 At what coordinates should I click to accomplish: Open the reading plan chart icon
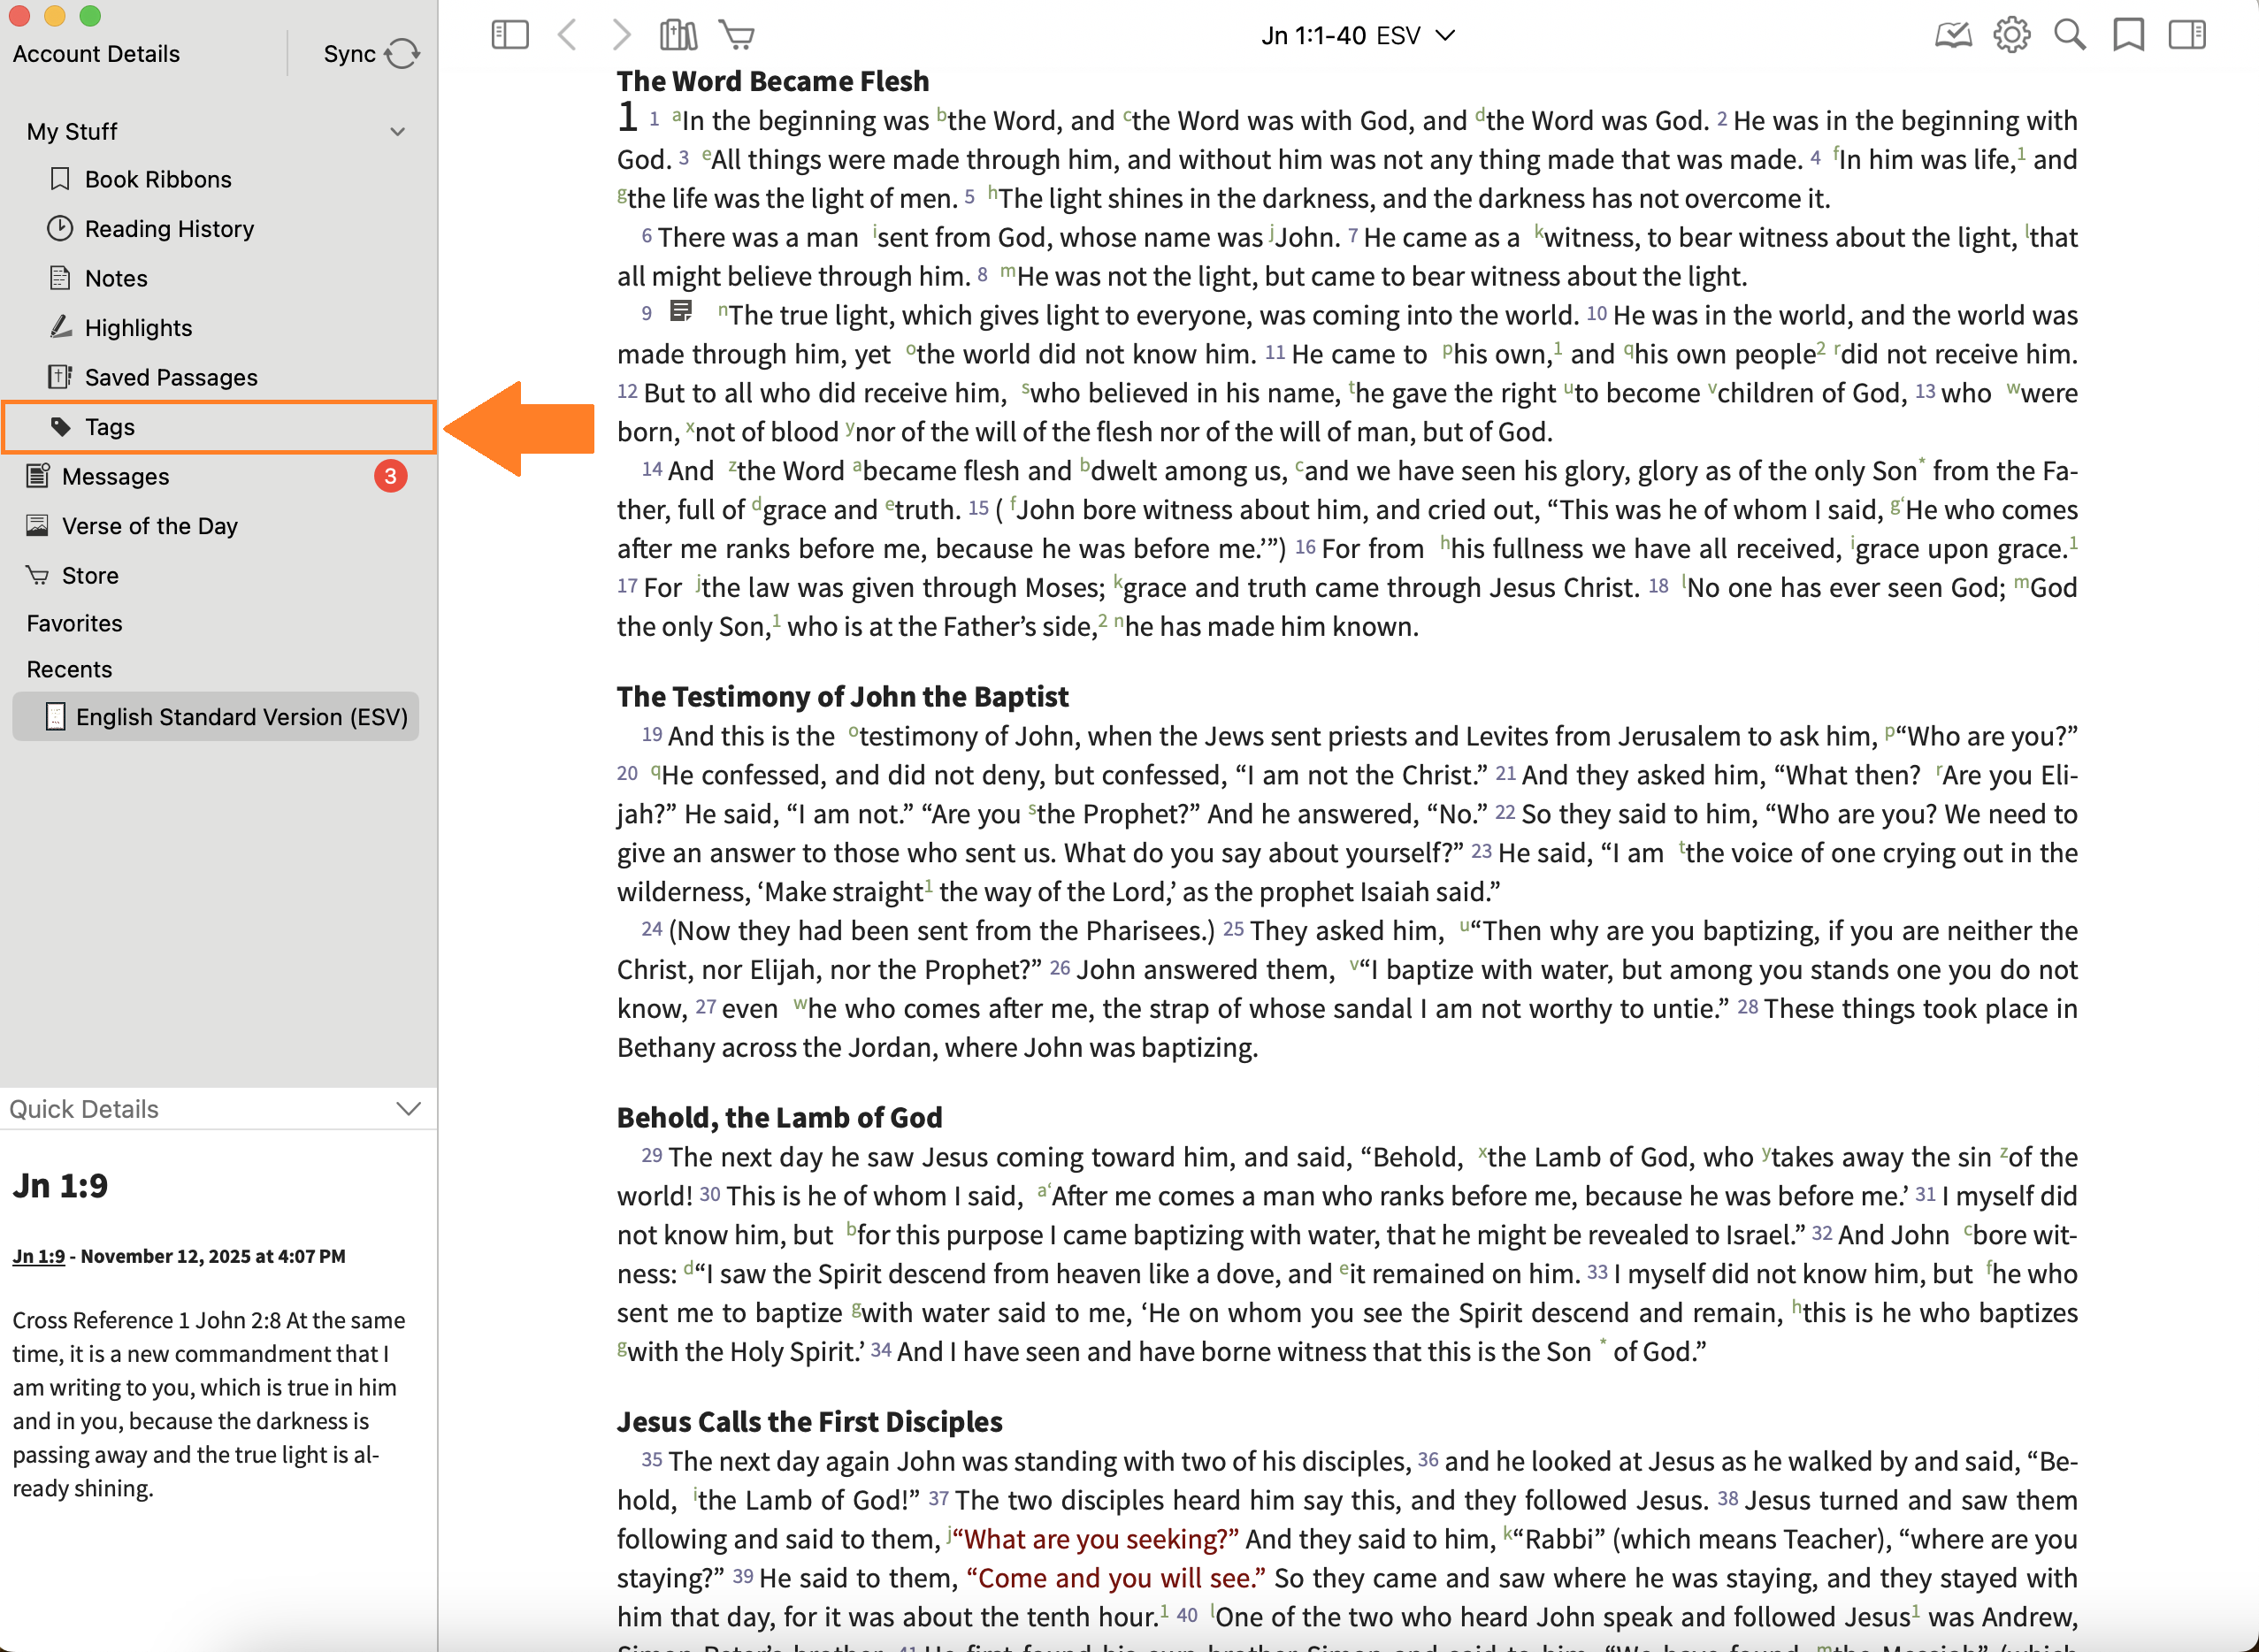tap(1953, 36)
